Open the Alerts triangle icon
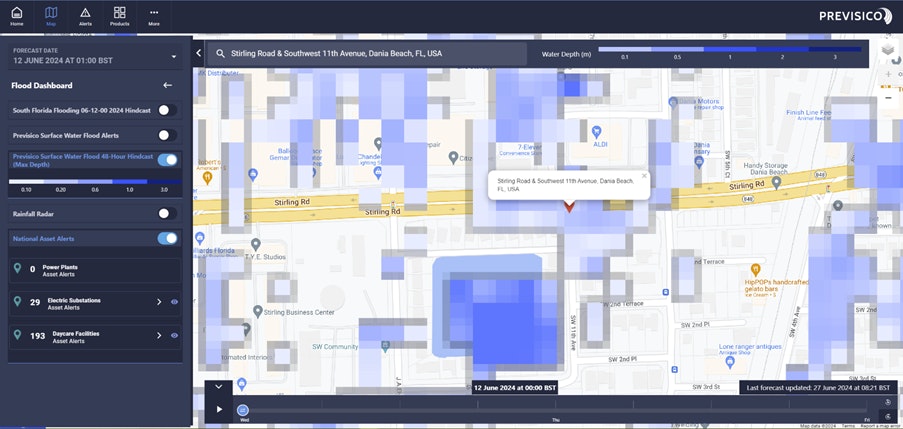903x429 pixels. tap(85, 13)
